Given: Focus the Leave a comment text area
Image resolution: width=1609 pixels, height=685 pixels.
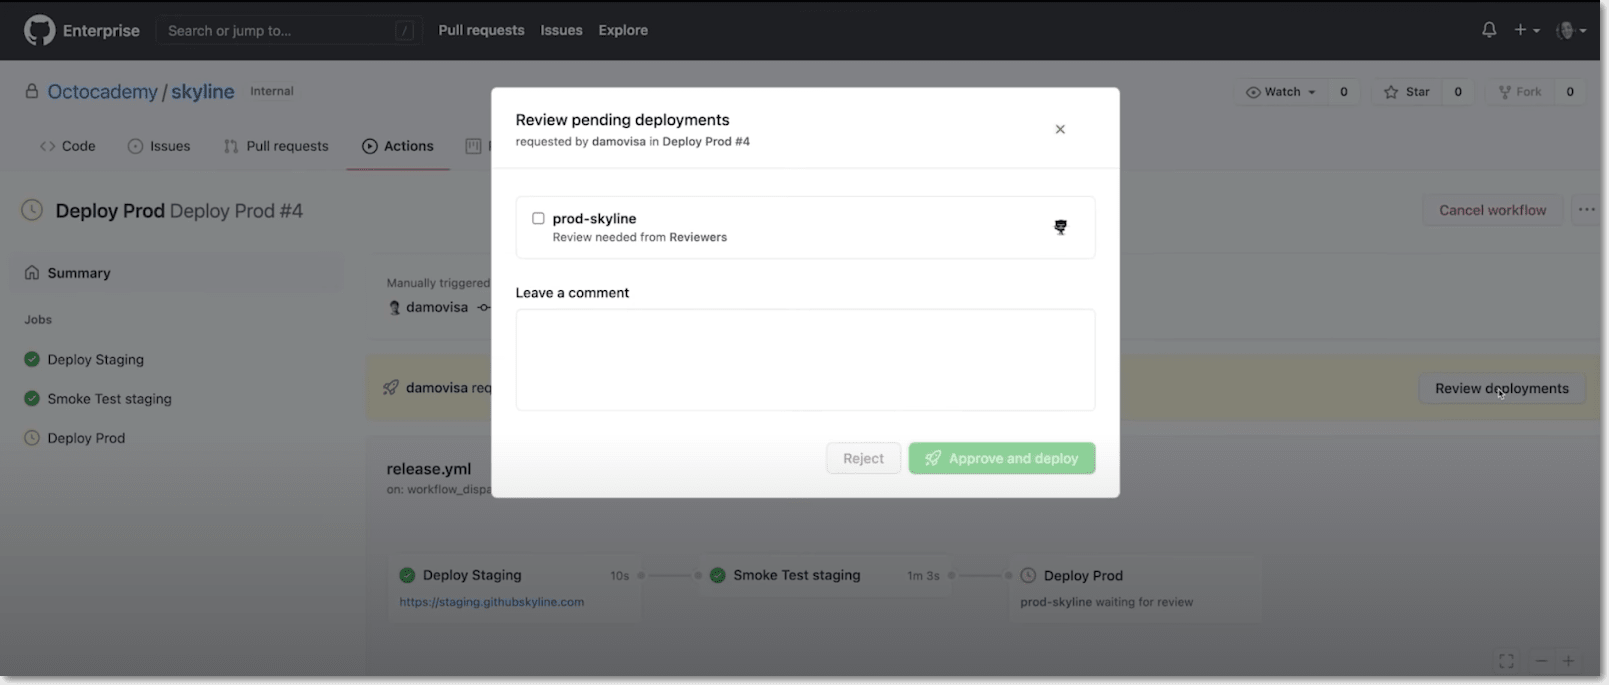Looking at the screenshot, I should (x=805, y=360).
